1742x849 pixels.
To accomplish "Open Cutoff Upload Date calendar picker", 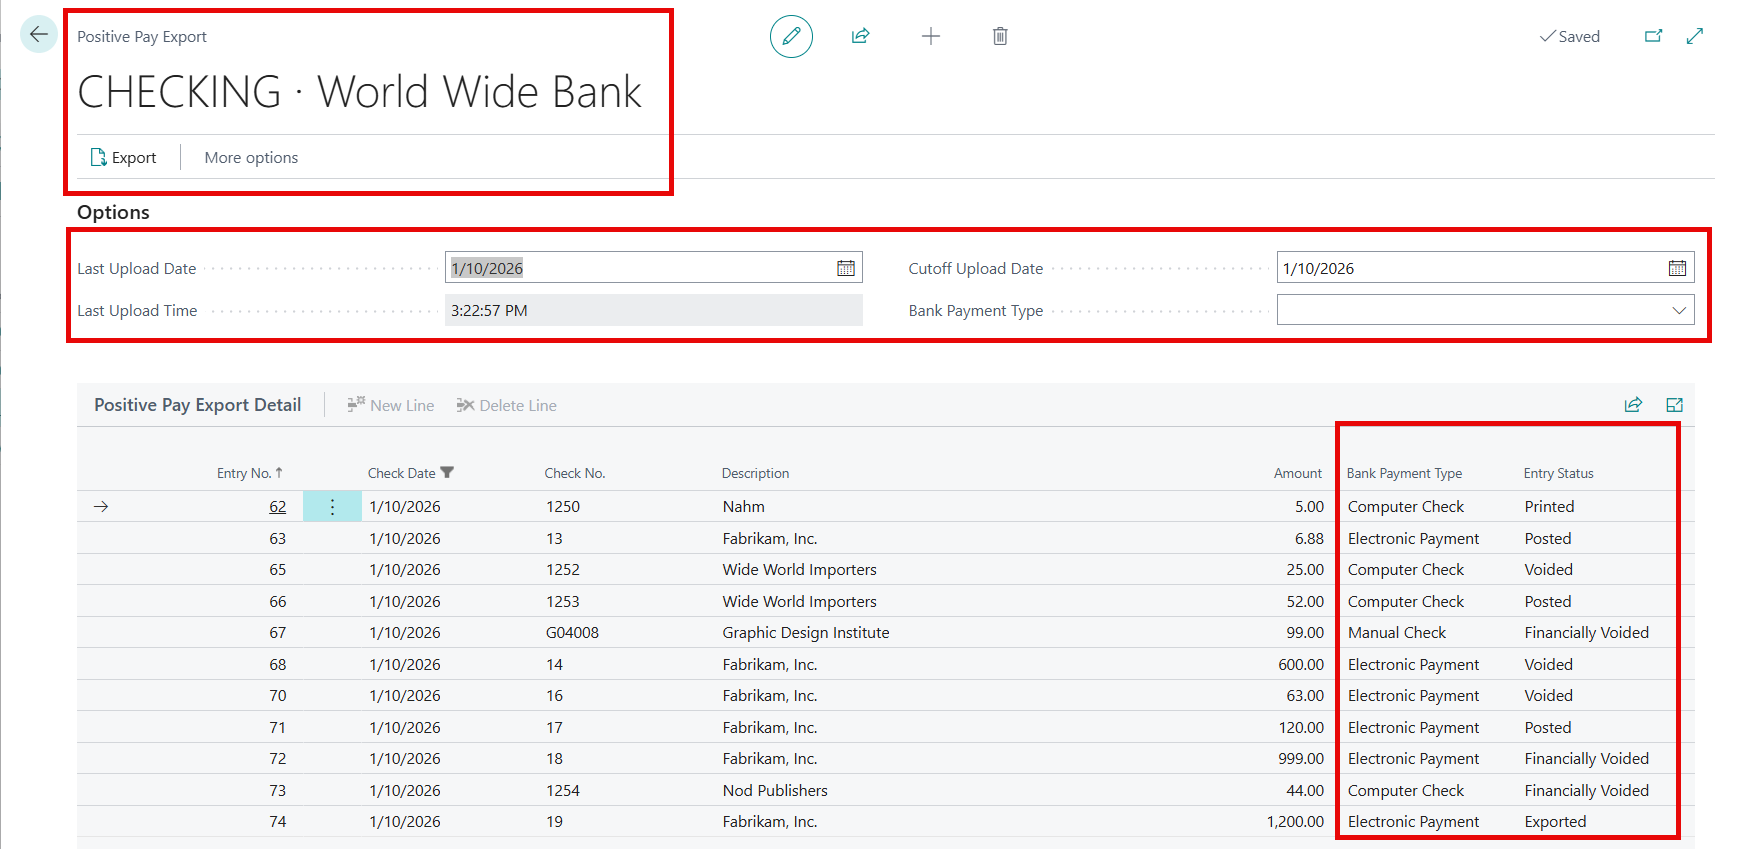I will tap(1677, 268).
